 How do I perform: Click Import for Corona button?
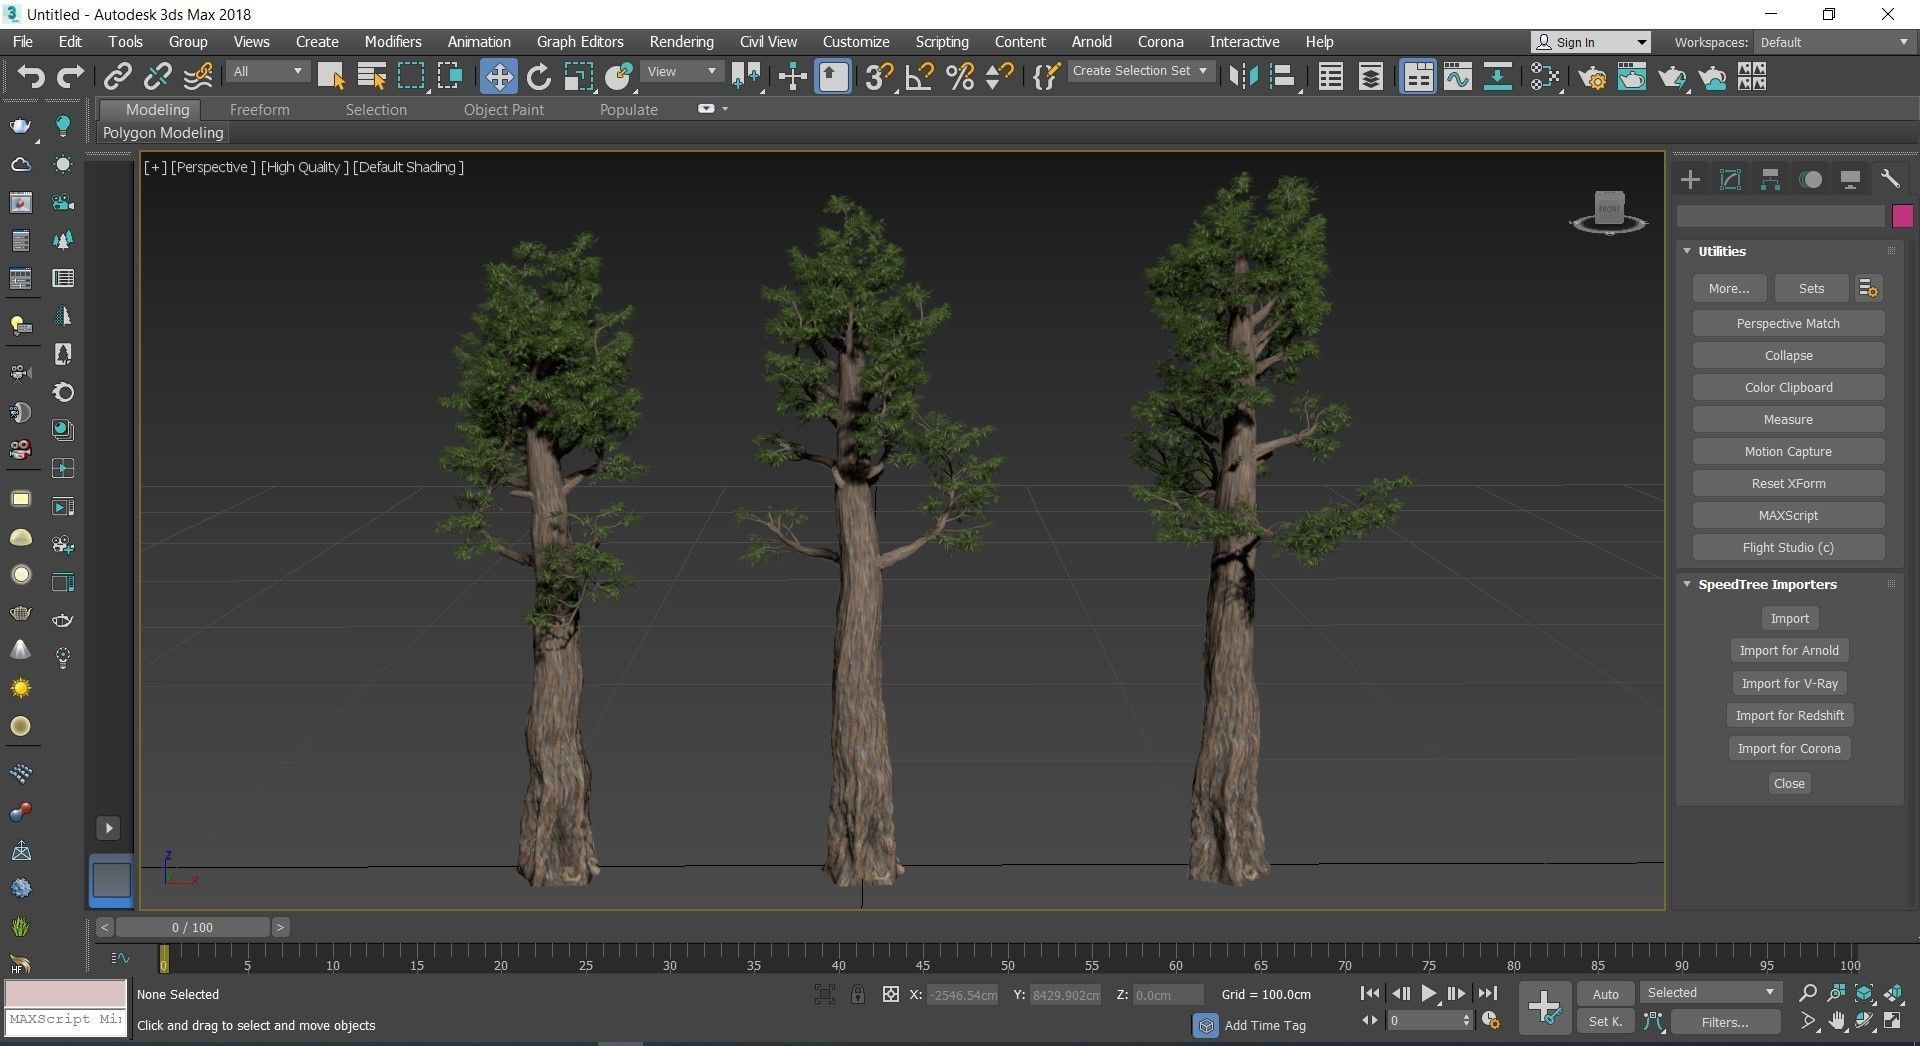coord(1789,748)
